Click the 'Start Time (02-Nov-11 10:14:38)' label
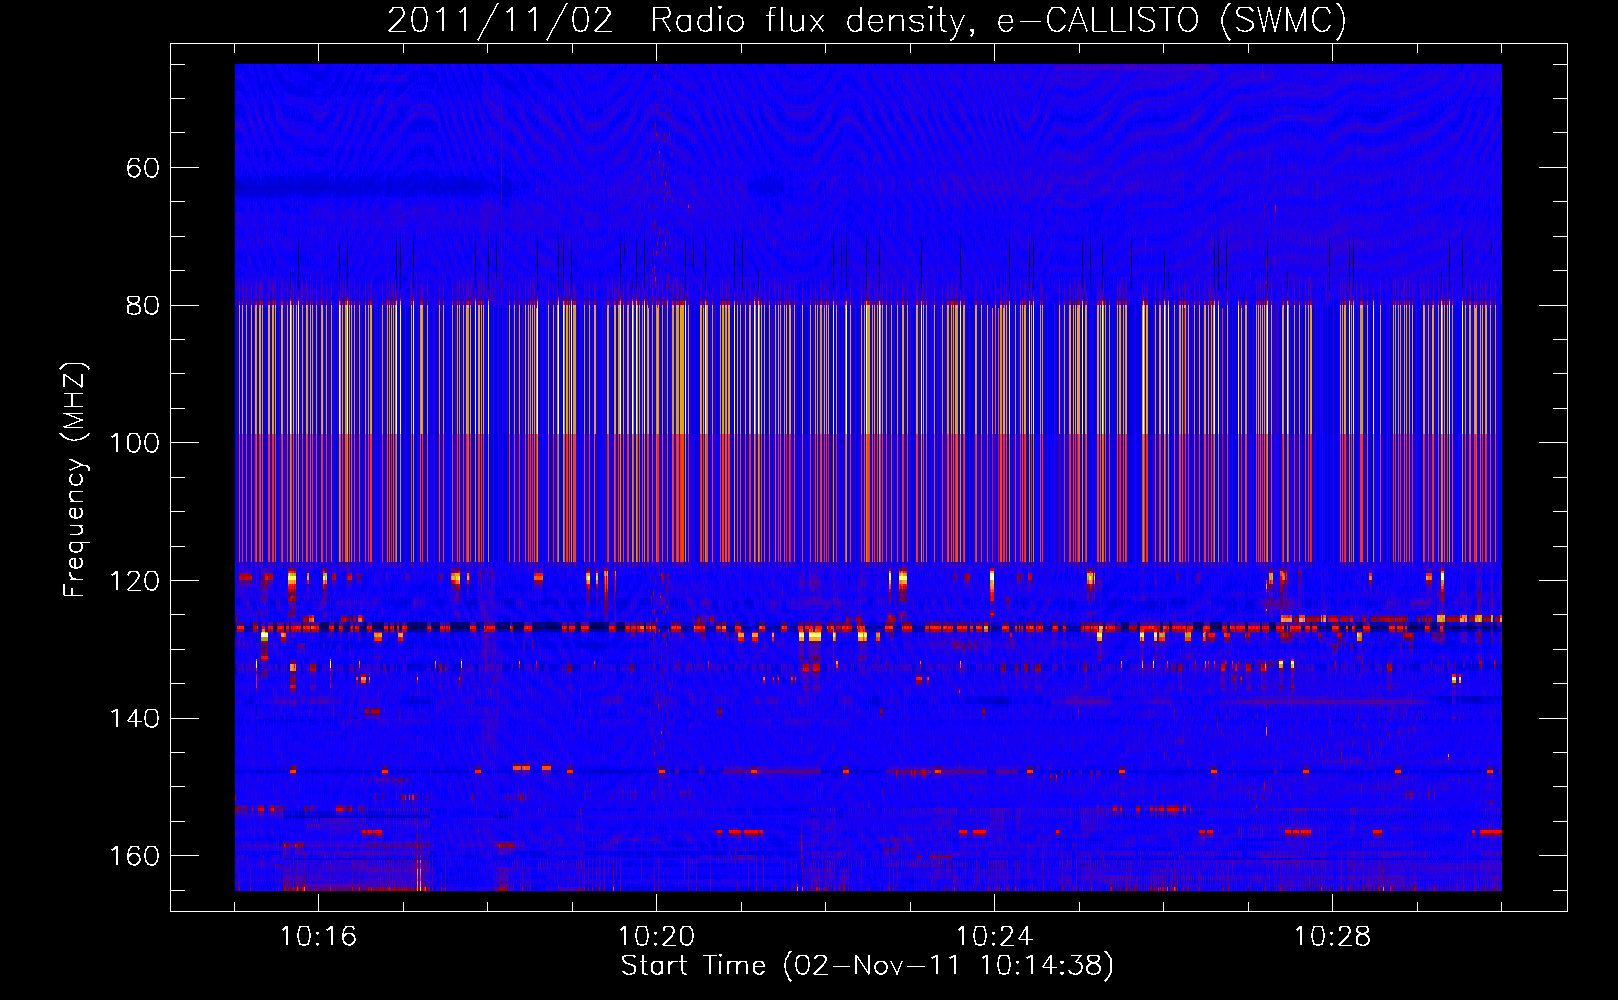Viewport: 1618px width, 1000px height. 867,966
